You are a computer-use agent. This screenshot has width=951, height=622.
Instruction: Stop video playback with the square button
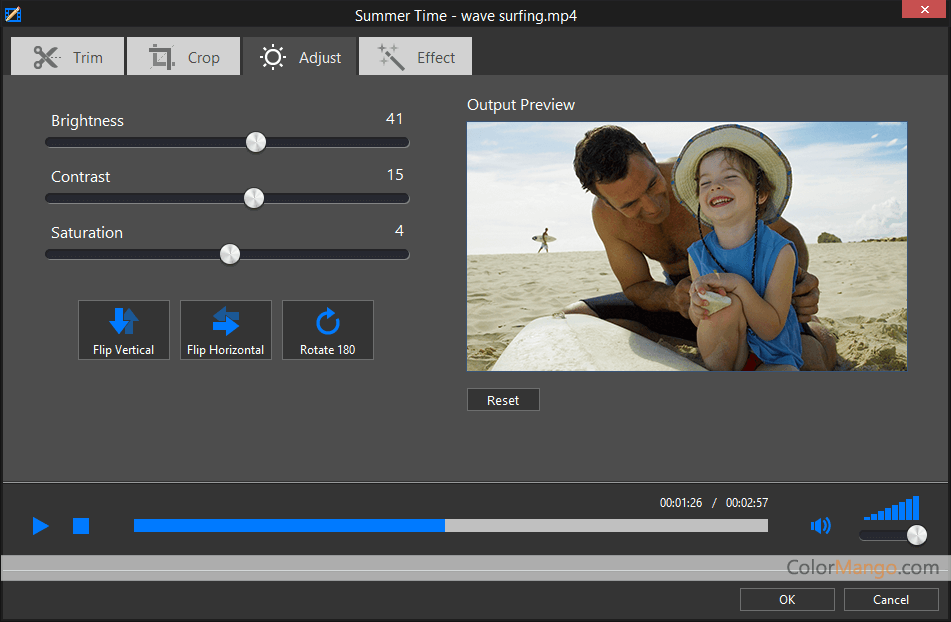[x=81, y=526]
